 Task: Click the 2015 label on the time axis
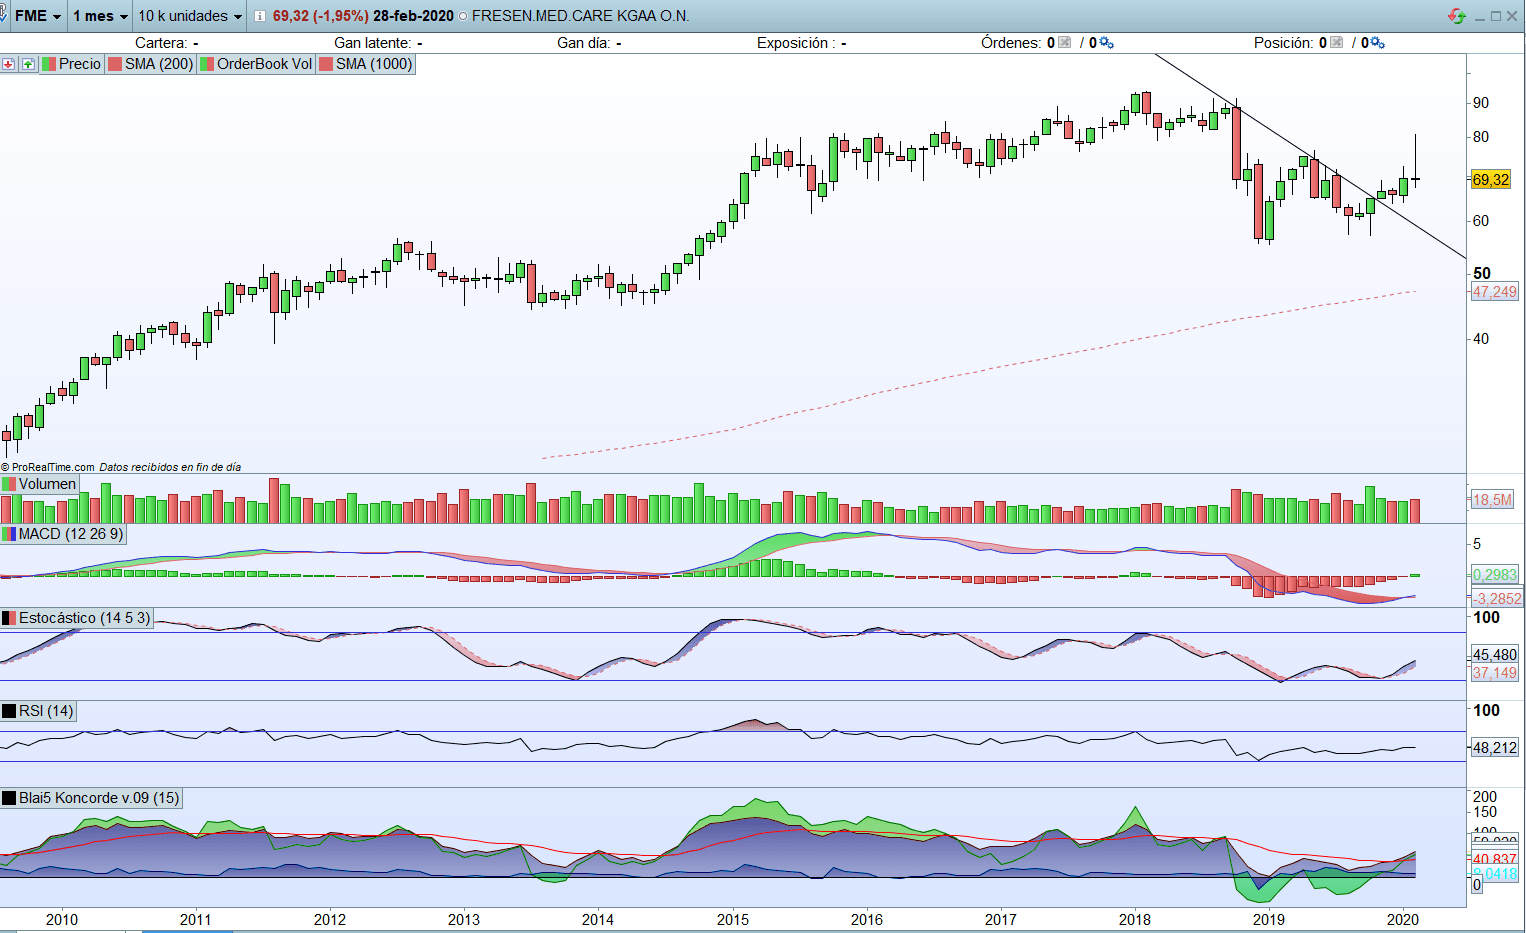coord(732,920)
